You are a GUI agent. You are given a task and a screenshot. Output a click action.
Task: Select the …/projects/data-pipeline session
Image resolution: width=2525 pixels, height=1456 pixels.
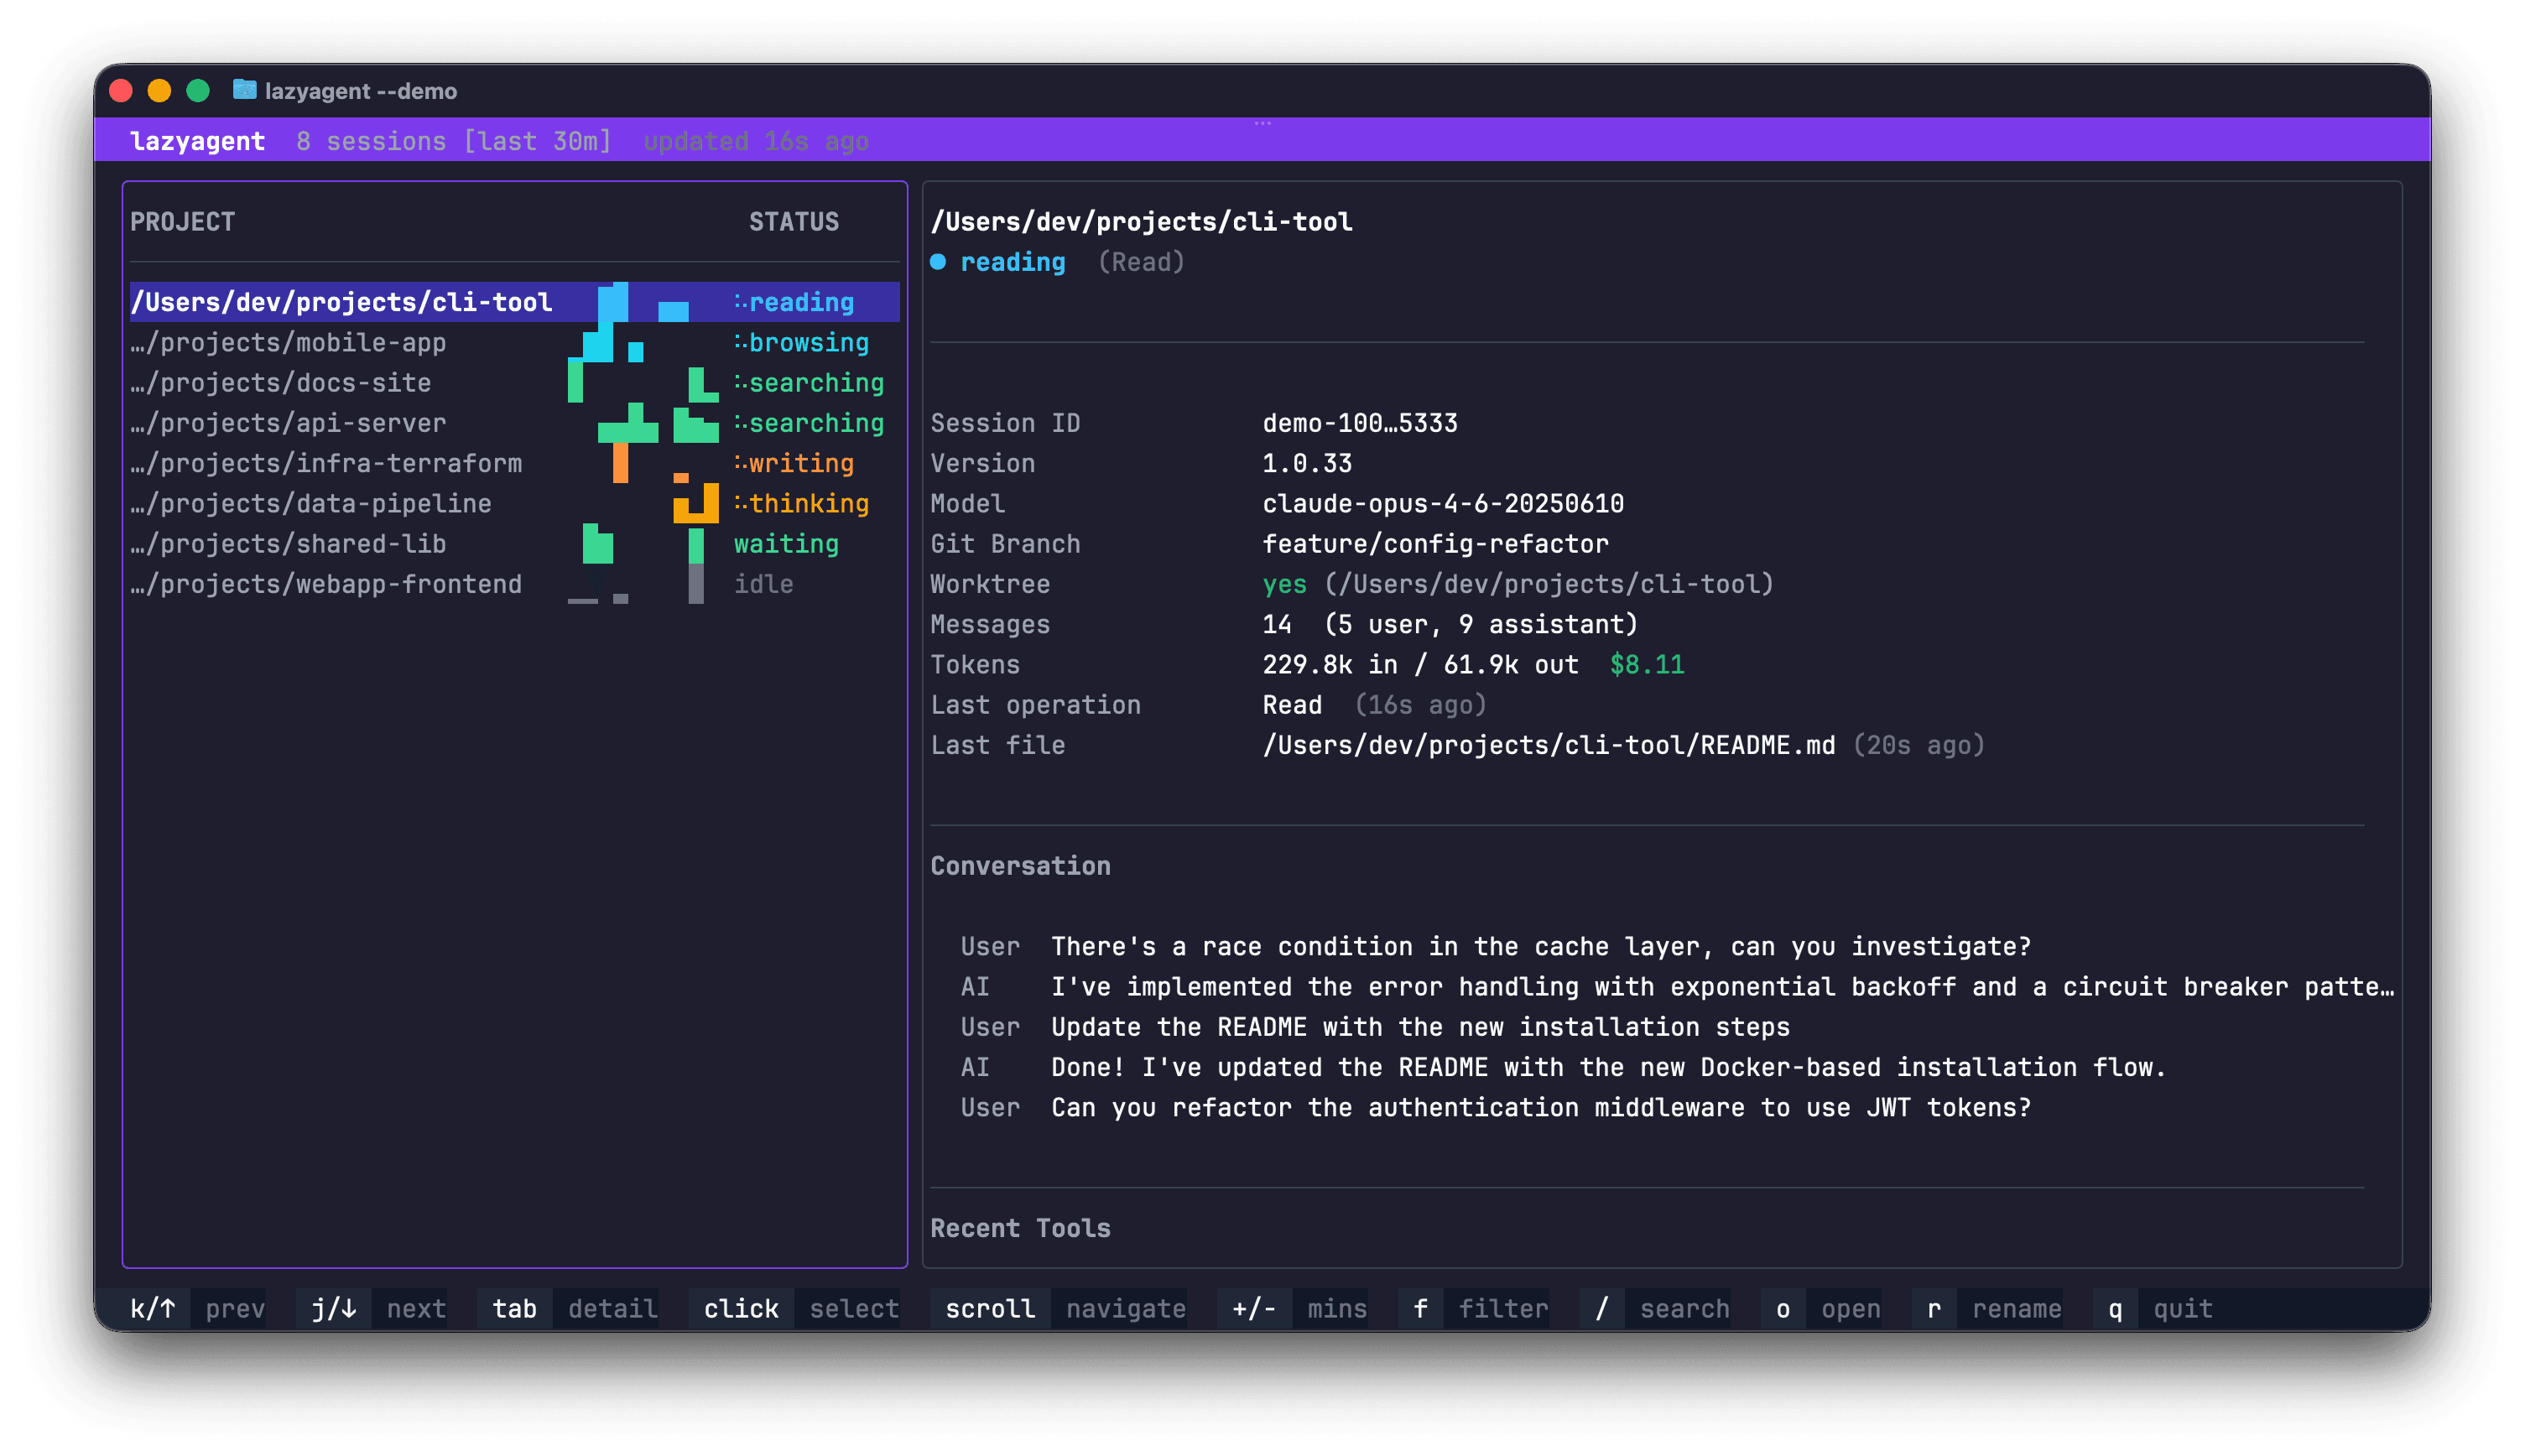click(514, 503)
